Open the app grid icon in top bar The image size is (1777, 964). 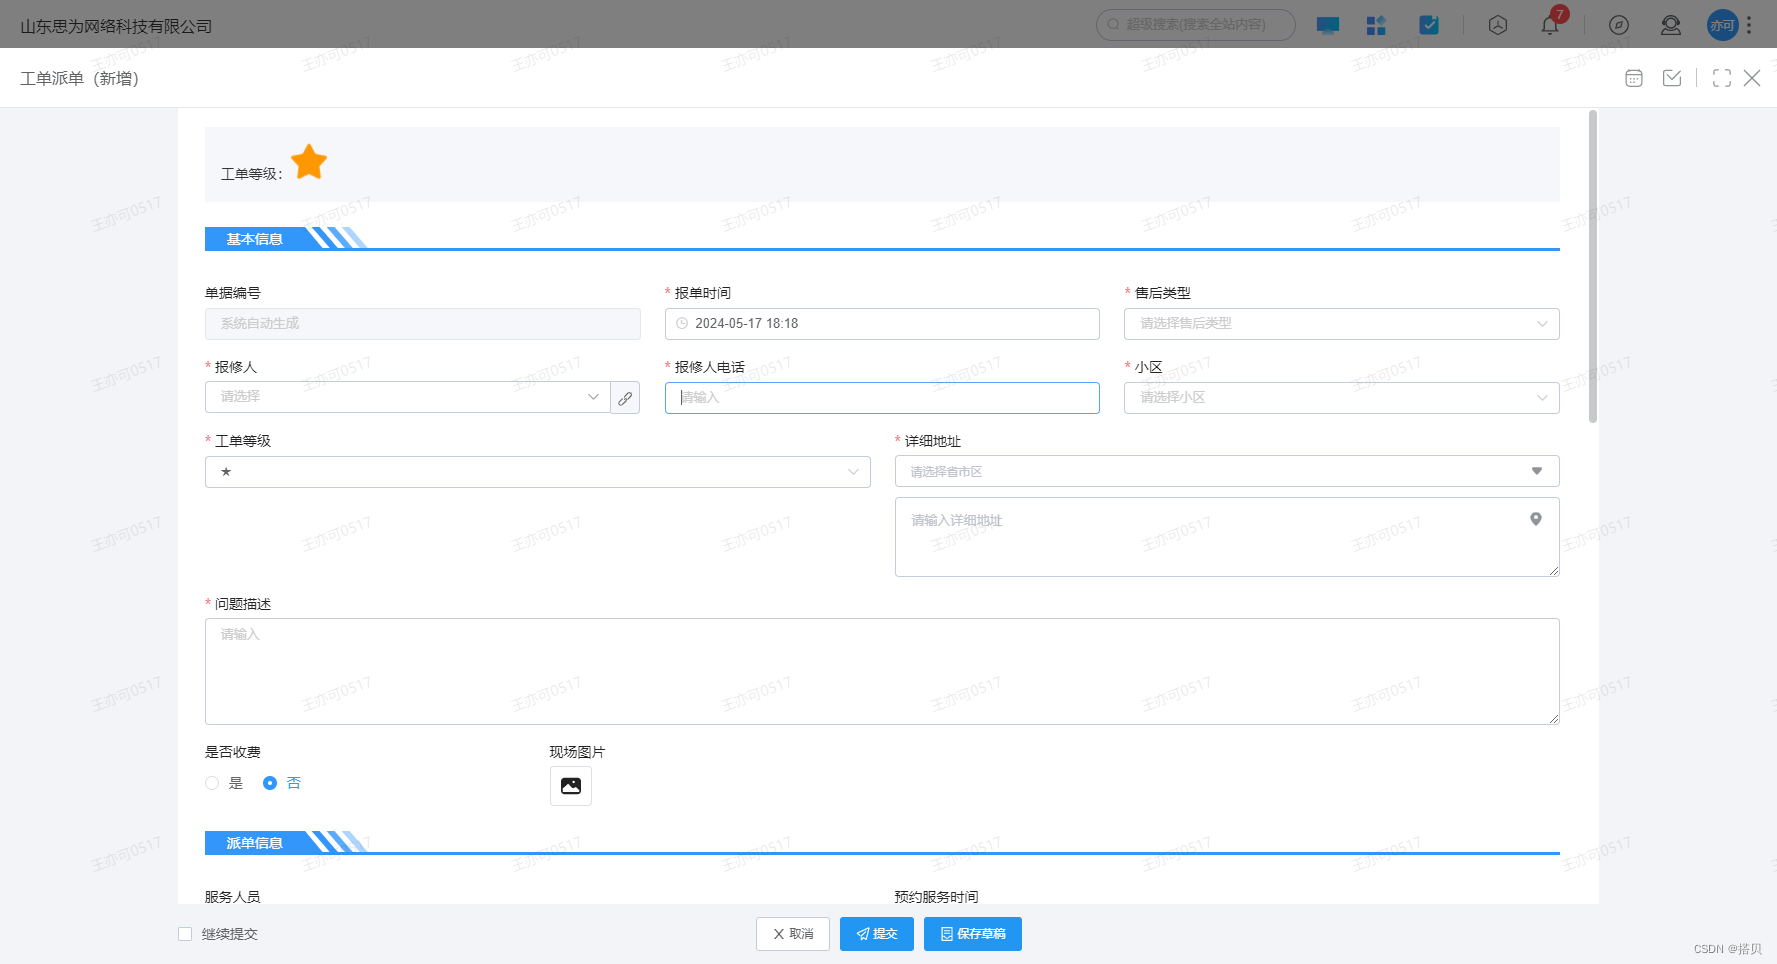click(x=1376, y=25)
